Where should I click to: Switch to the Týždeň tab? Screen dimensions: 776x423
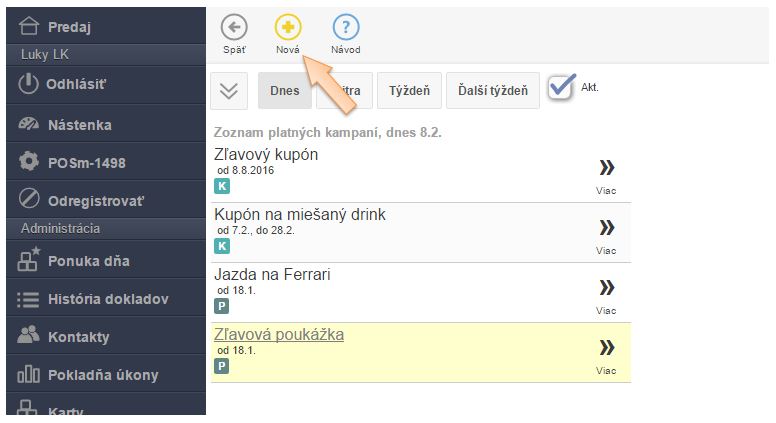coord(409,90)
